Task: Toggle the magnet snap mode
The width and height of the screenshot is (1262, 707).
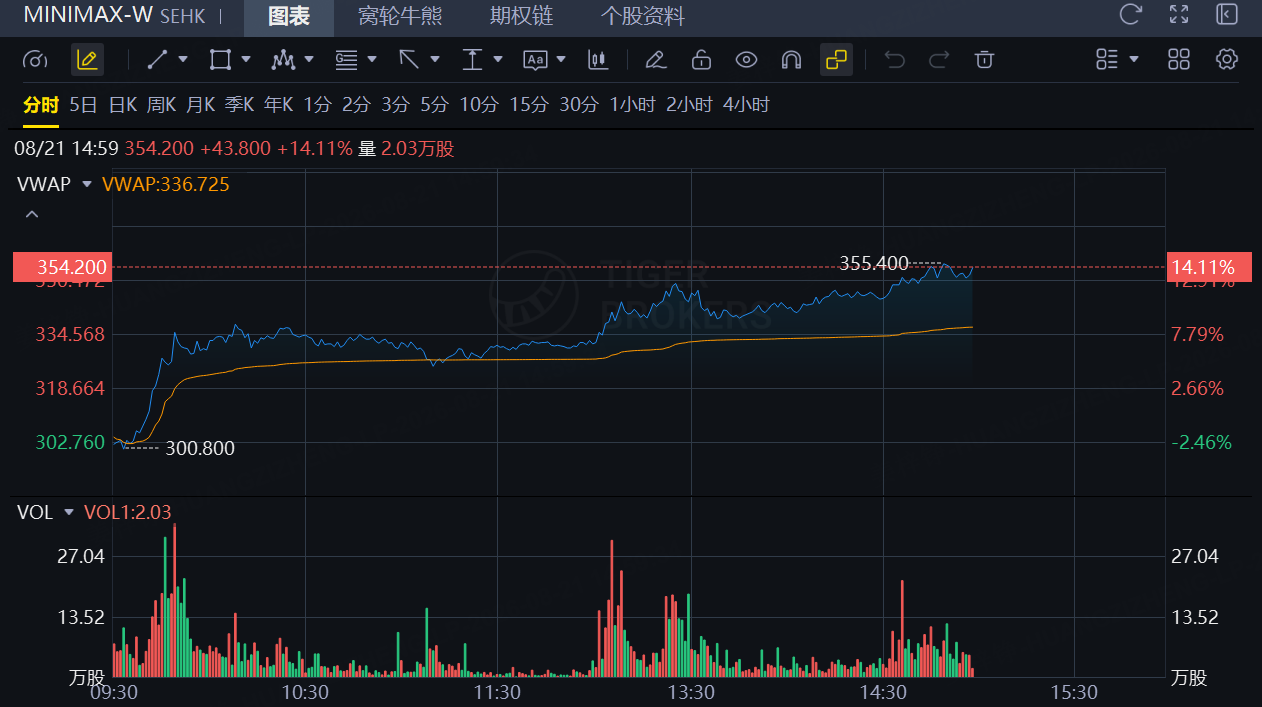Action: (x=791, y=60)
